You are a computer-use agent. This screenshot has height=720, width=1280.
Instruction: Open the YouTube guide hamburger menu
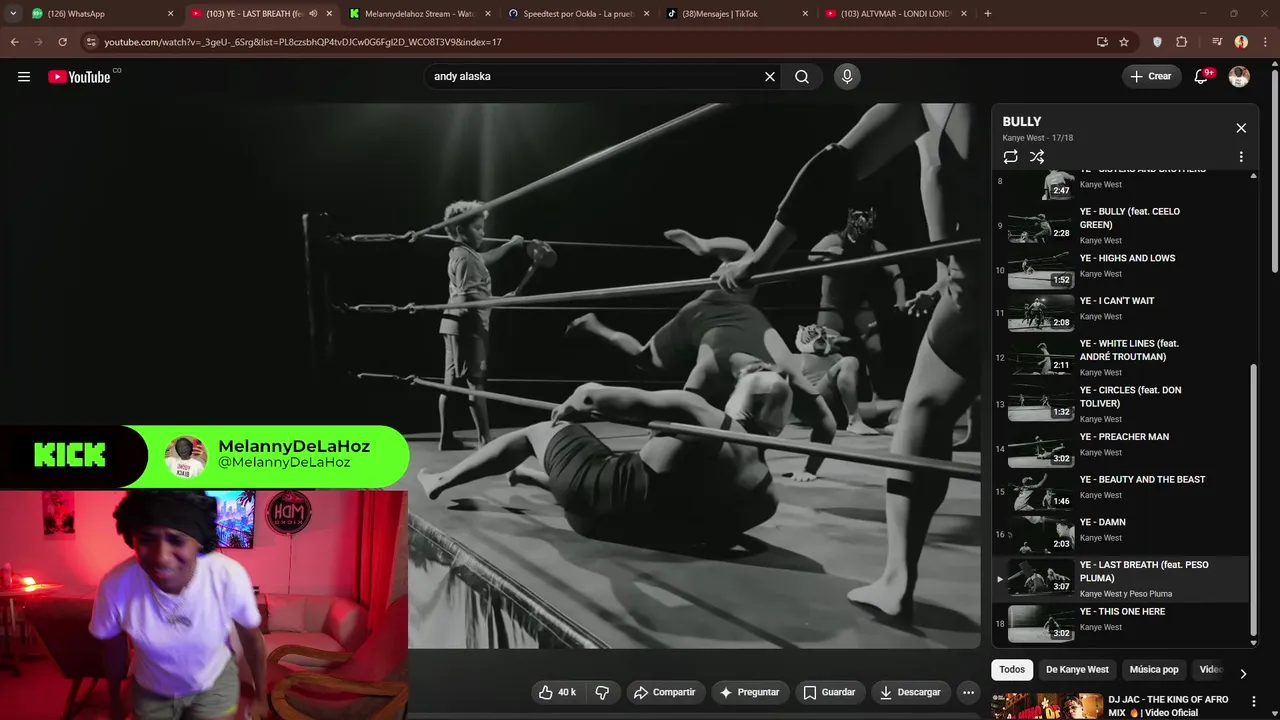[24, 77]
